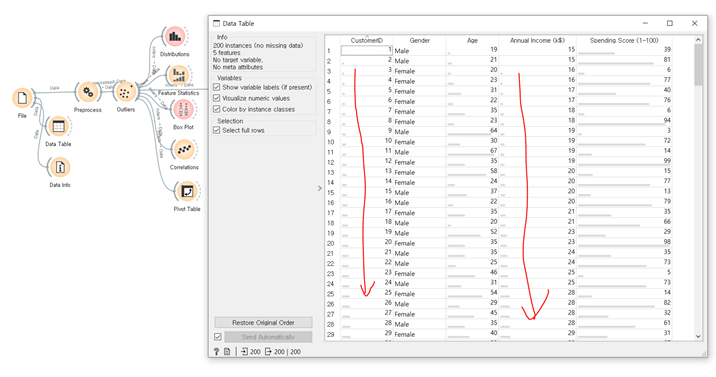Viewport: 716px width, 377px height.
Task: Click CustomerID cell 15 in row 15
Action: click(x=367, y=193)
